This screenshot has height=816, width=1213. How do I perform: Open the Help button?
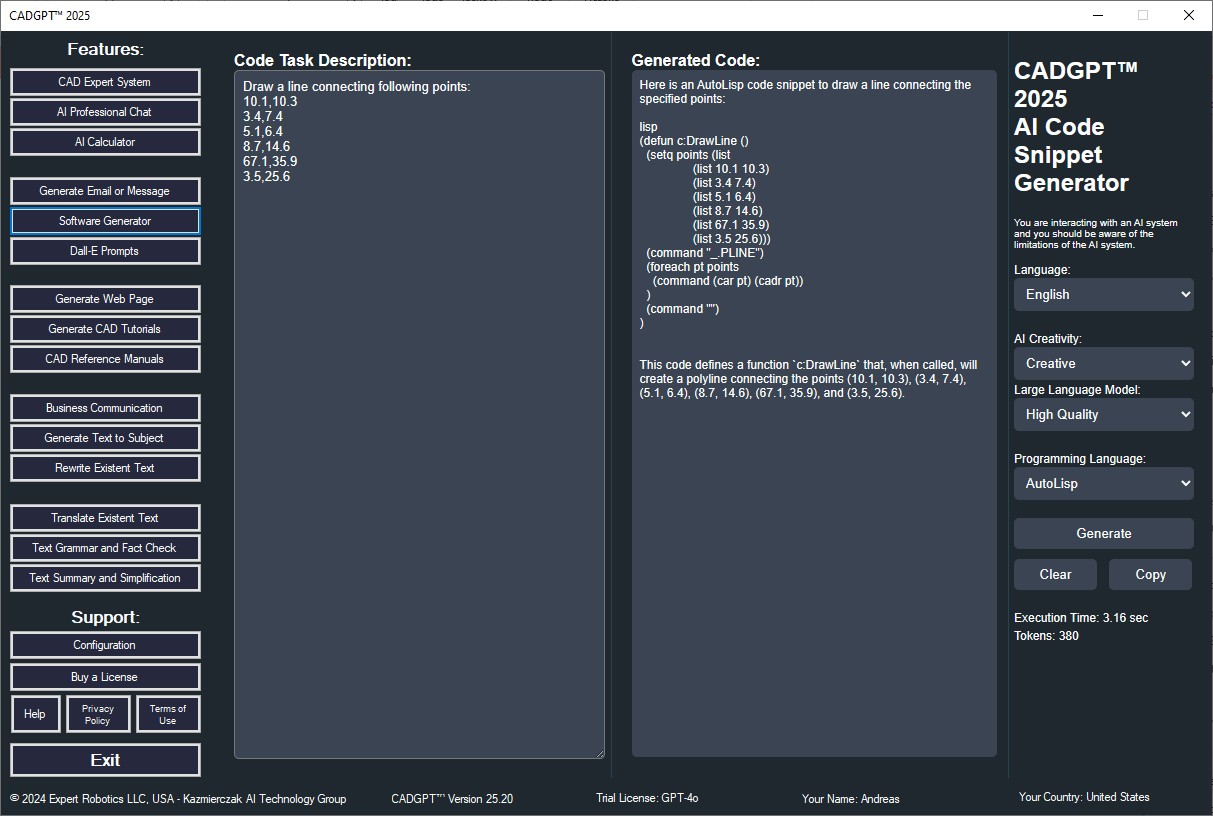point(35,714)
